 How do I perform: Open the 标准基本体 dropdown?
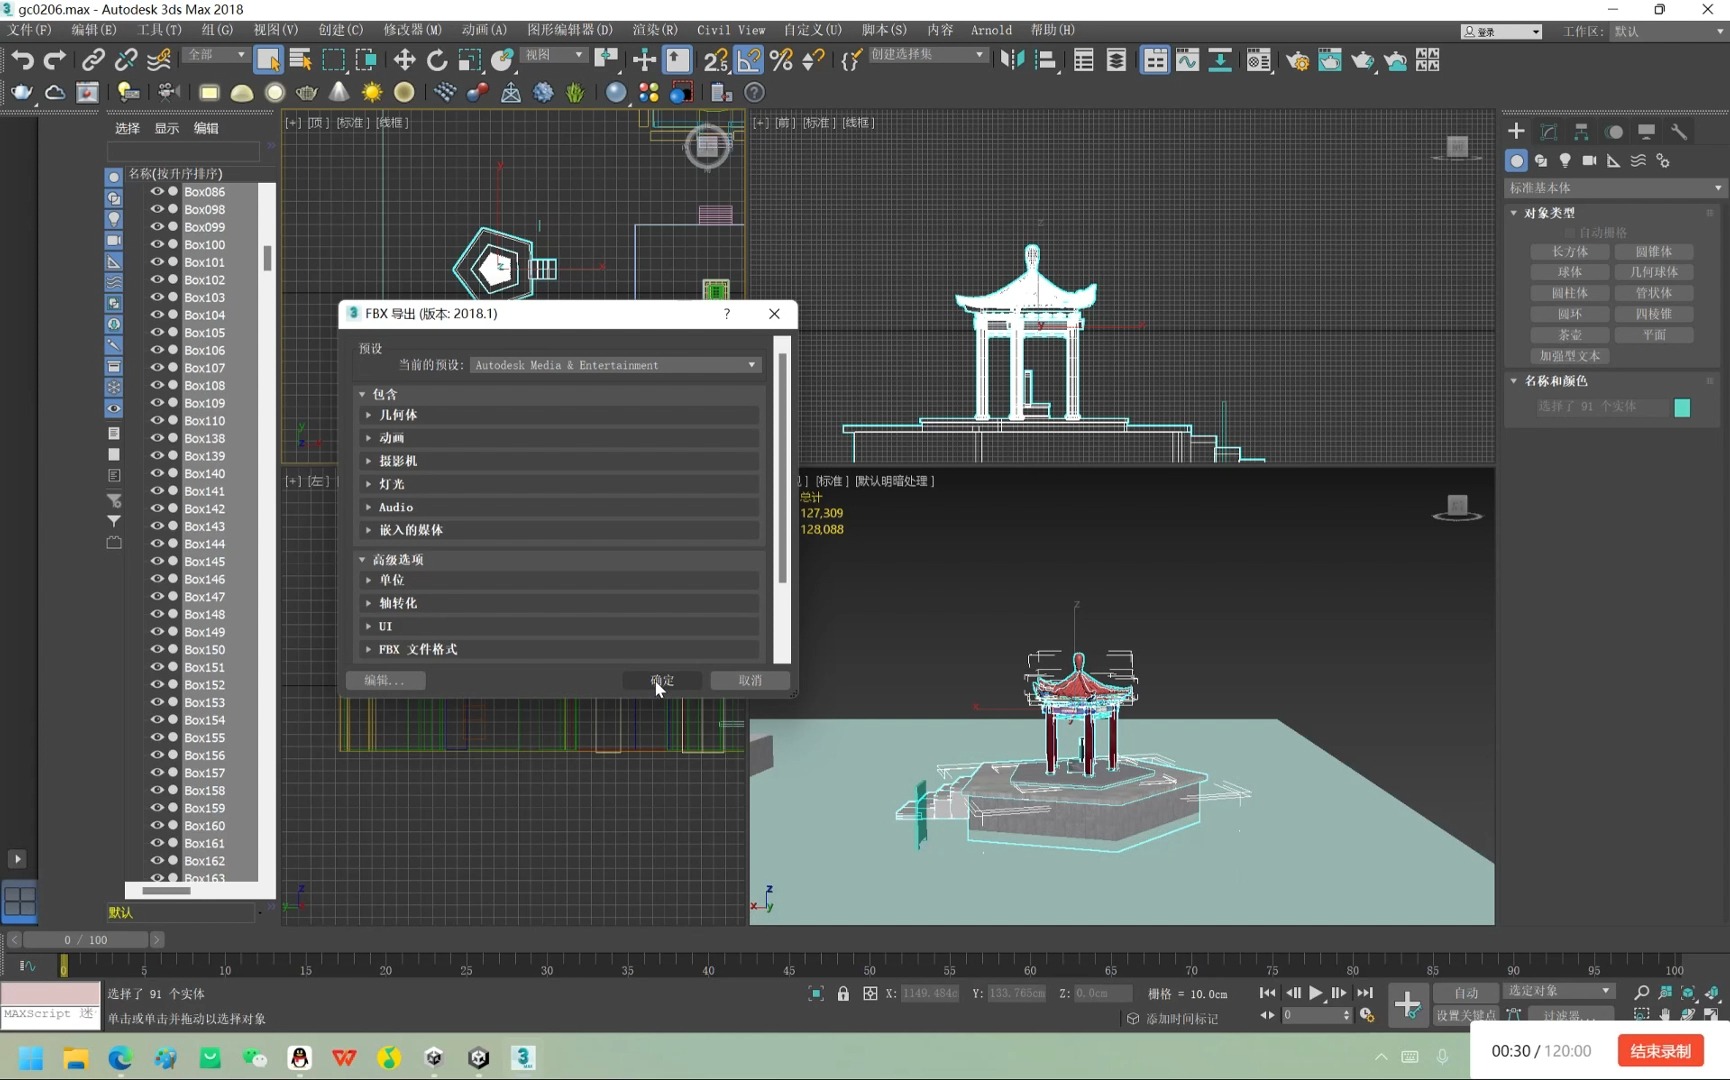[x=1615, y=188]
